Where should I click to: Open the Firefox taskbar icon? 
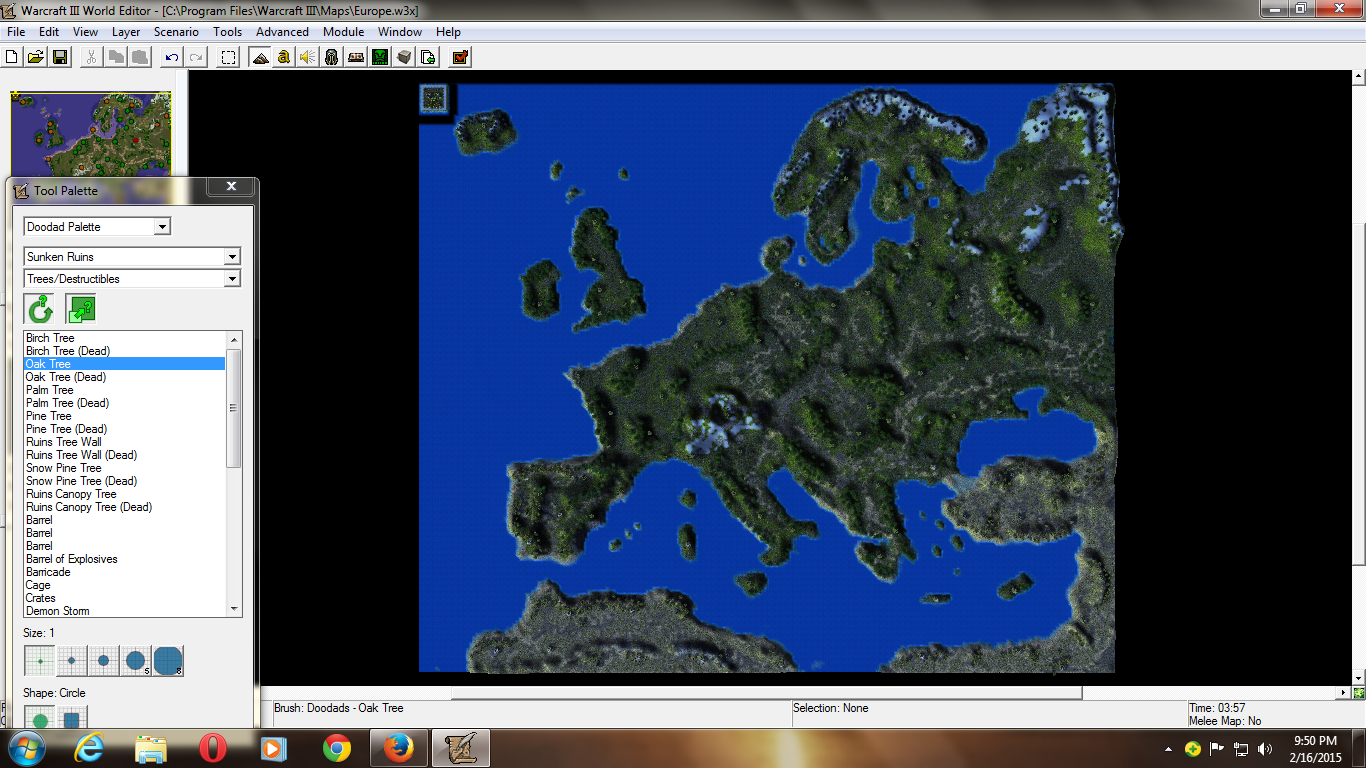[398, 748]
